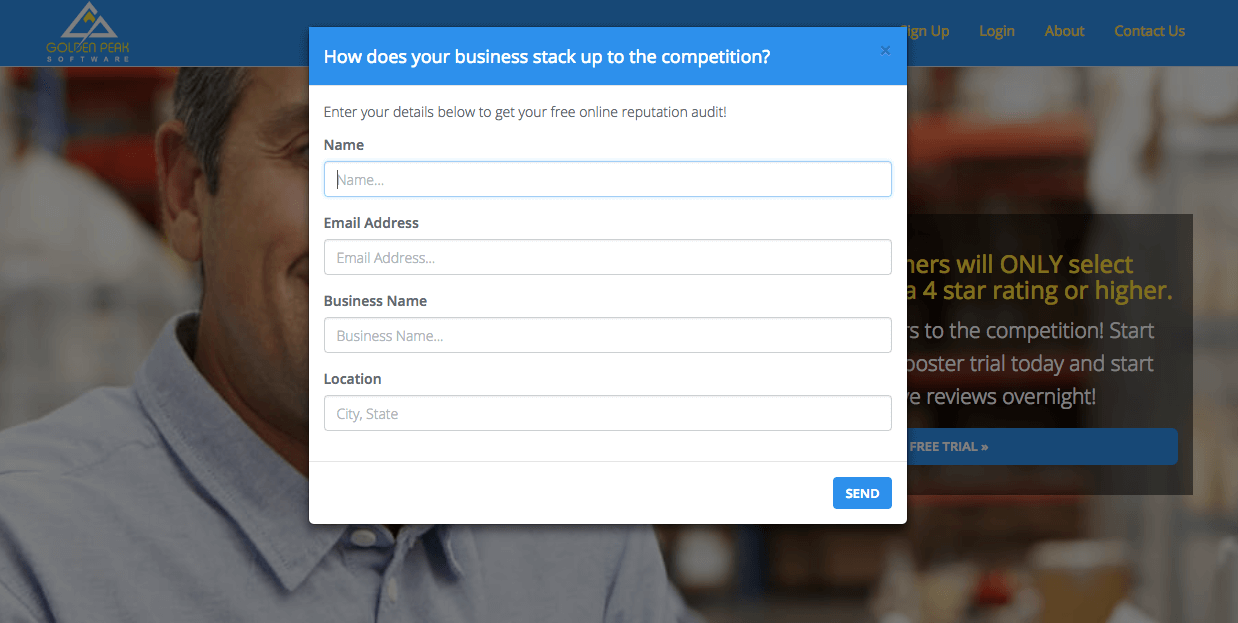This screenshot has width=1238, height=623.
Task: Start the FREE TRIAL button
Action: pyautogui.click(x=1040, y=446)
